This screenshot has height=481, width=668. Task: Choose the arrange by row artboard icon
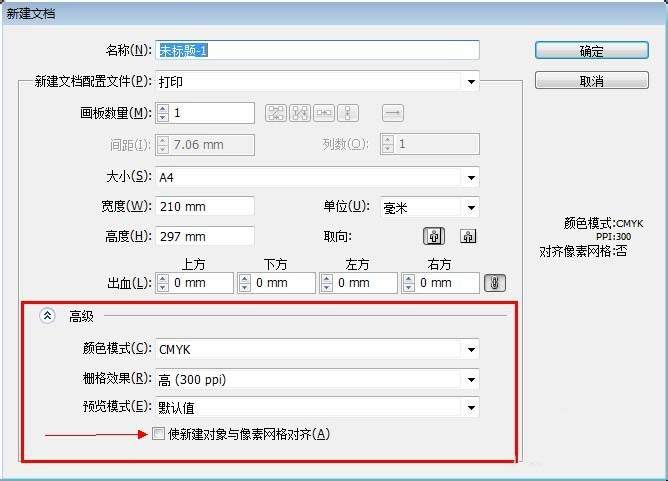[x=324, y=113]
